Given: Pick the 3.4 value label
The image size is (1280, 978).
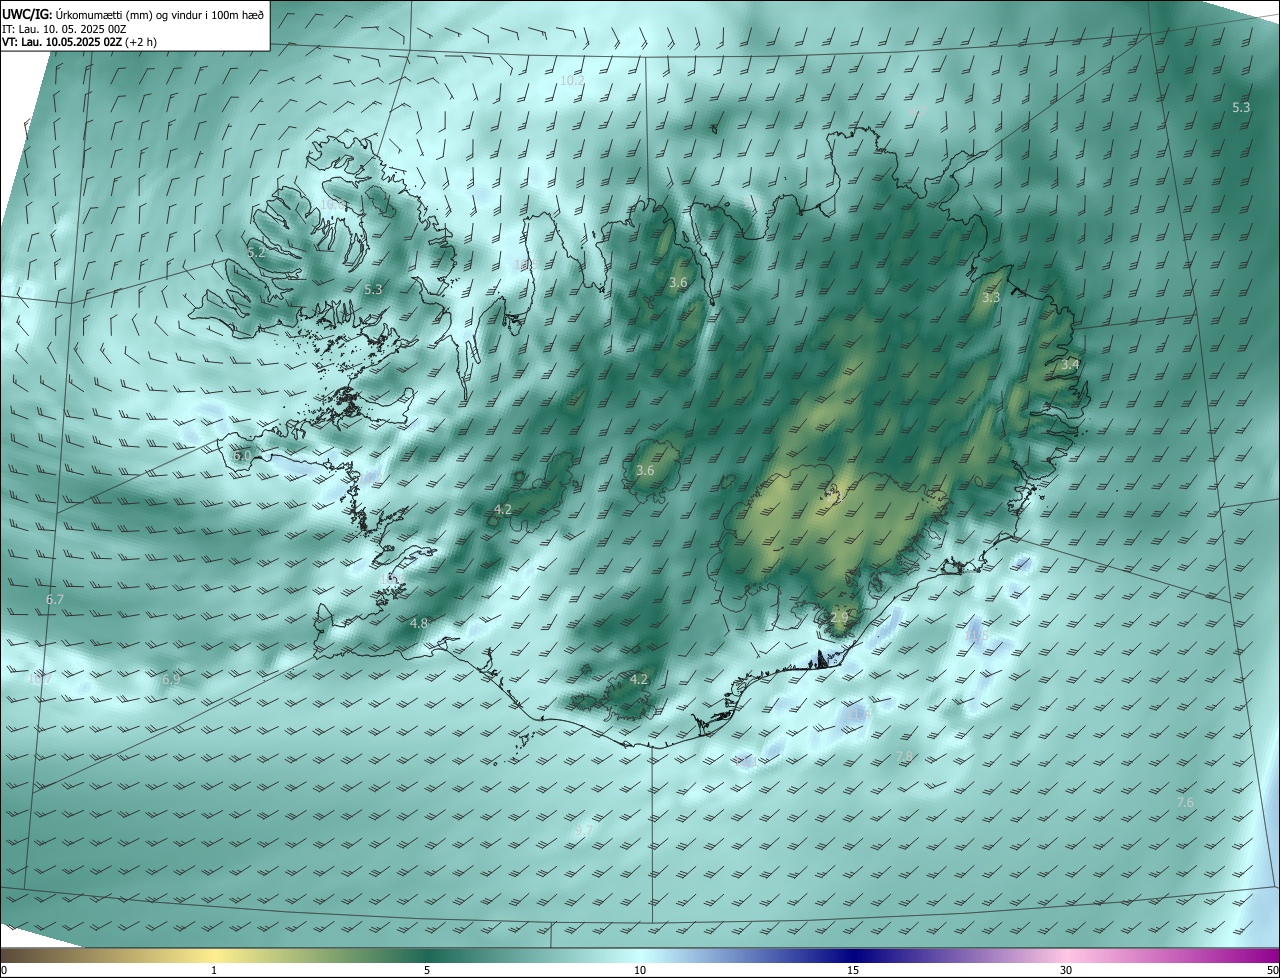Looking at the screenshot, I should click(x=1070, y=365).
